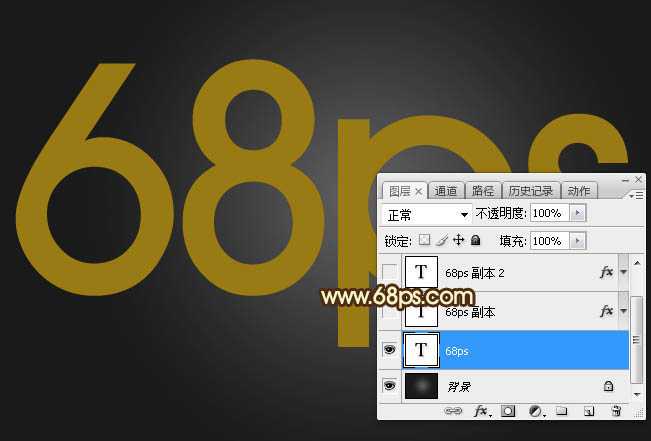Open the 不透明度 opacity slider arrow
The height and width of the screenshot is (441, 651).
pos(578,214)
